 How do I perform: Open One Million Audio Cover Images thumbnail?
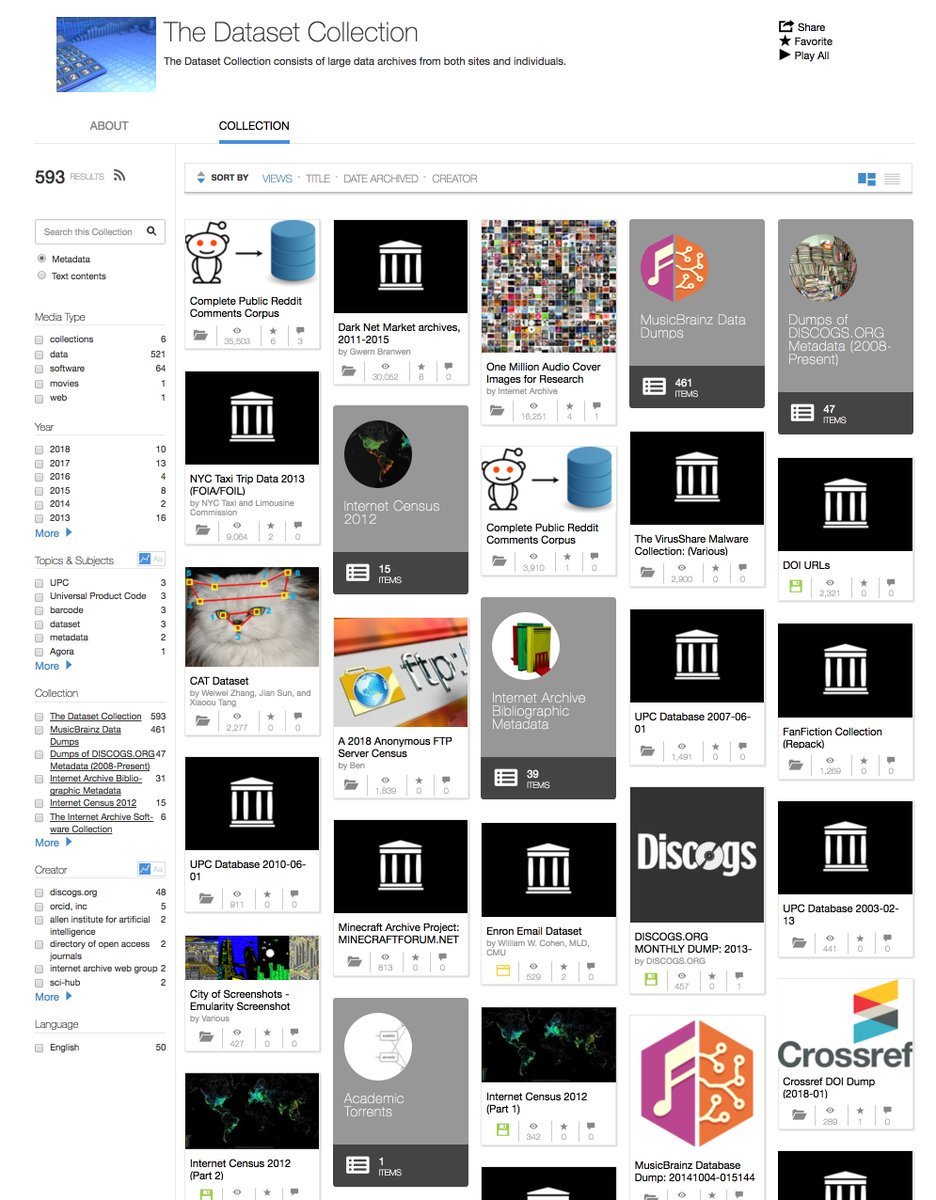tap(548, 287)
